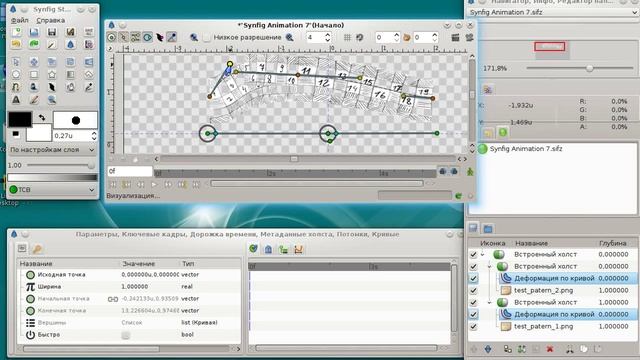640x360 pixels.
Task: Click the play button under timeline
Action: [154, 184]
